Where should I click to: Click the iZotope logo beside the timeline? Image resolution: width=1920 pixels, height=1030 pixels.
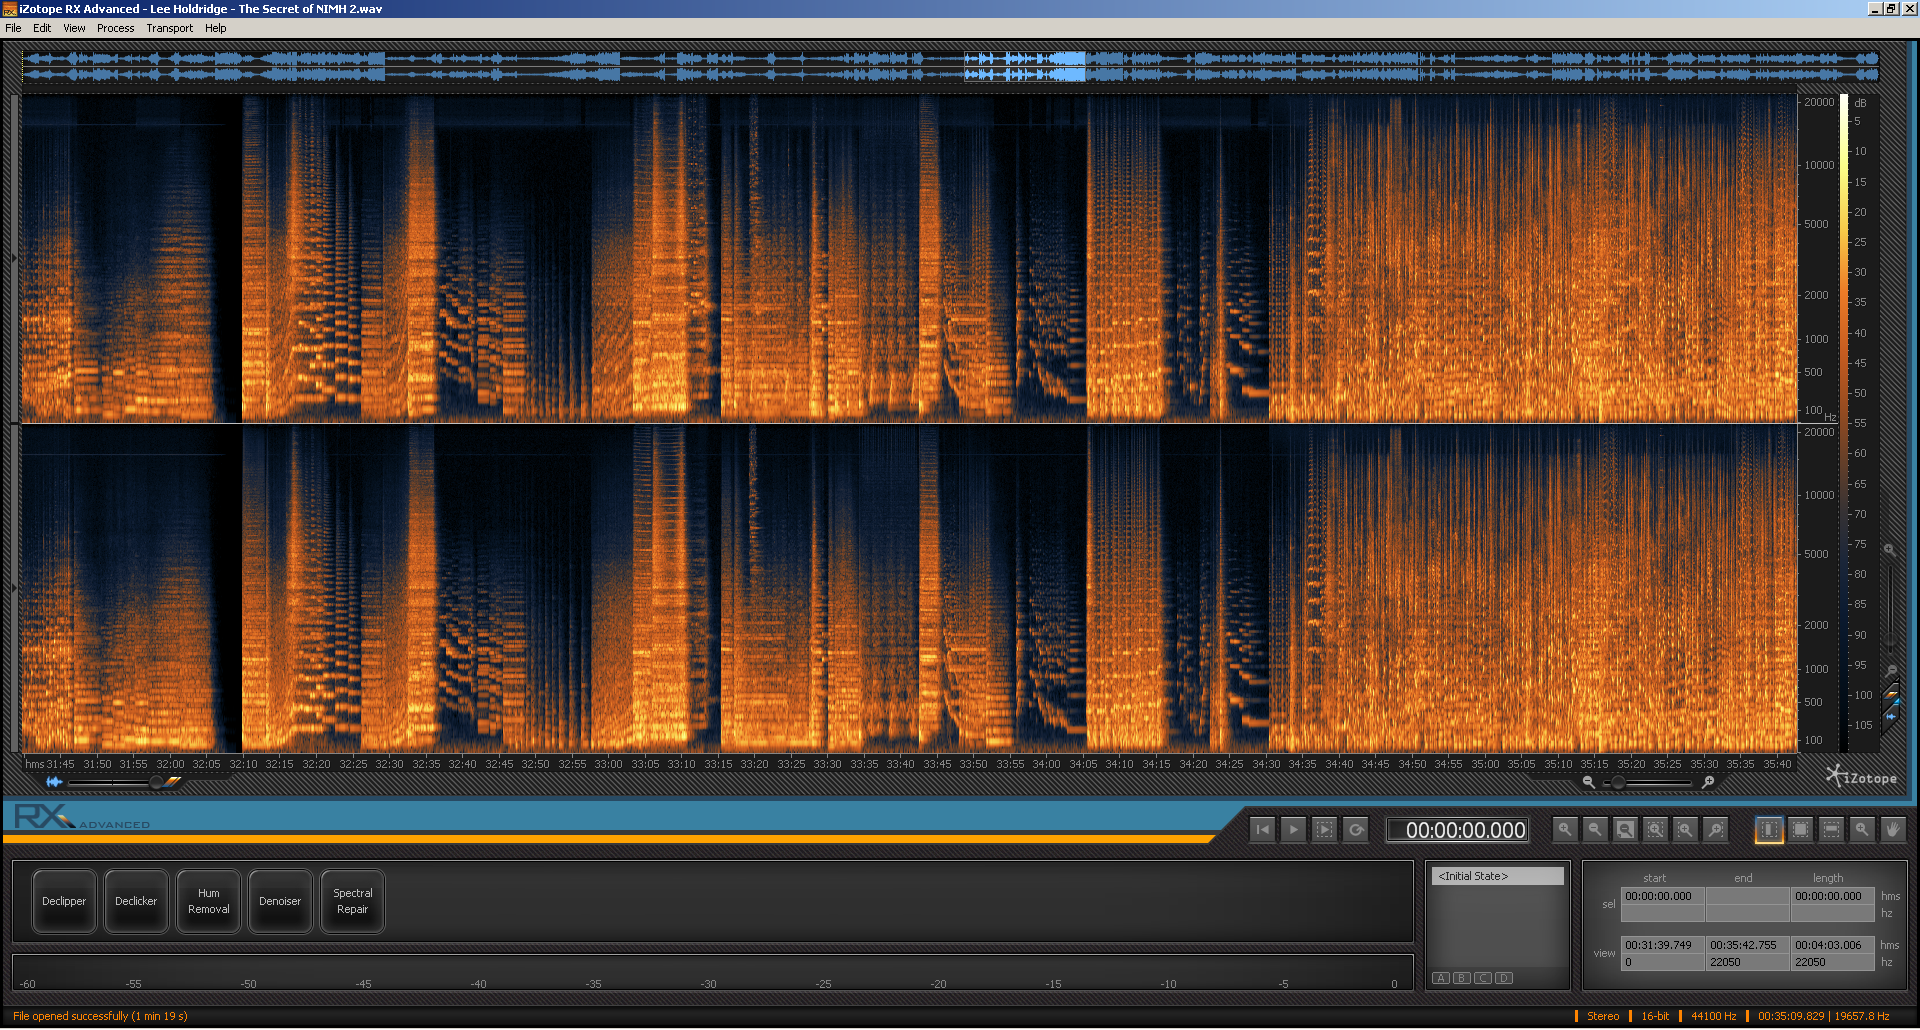[x=1860, y=778]
